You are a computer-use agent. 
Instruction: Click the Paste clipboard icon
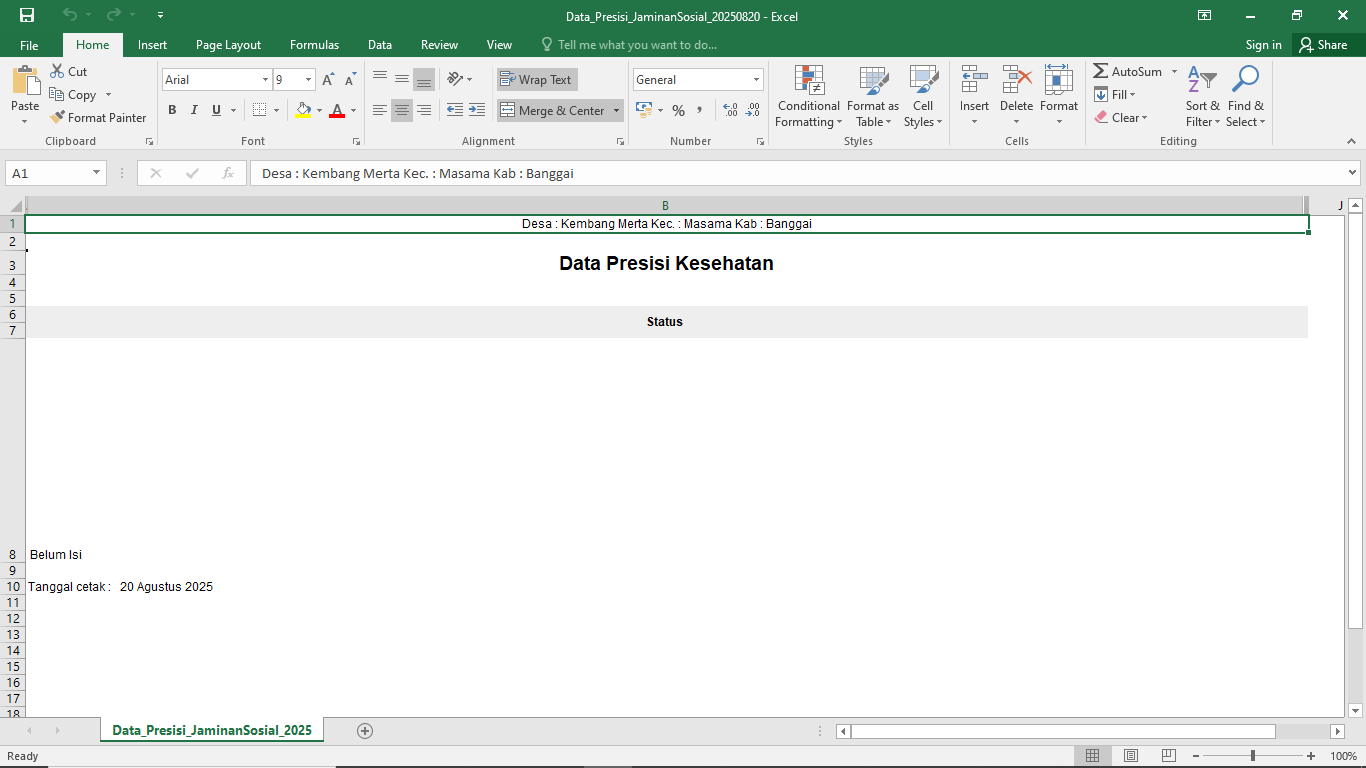25,81
